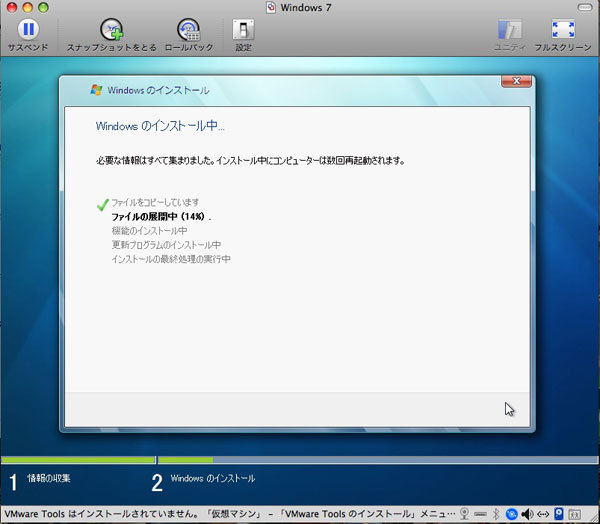
Task: Click the Bluetooth icon in status bar
Action: click(x=495, y=514)
